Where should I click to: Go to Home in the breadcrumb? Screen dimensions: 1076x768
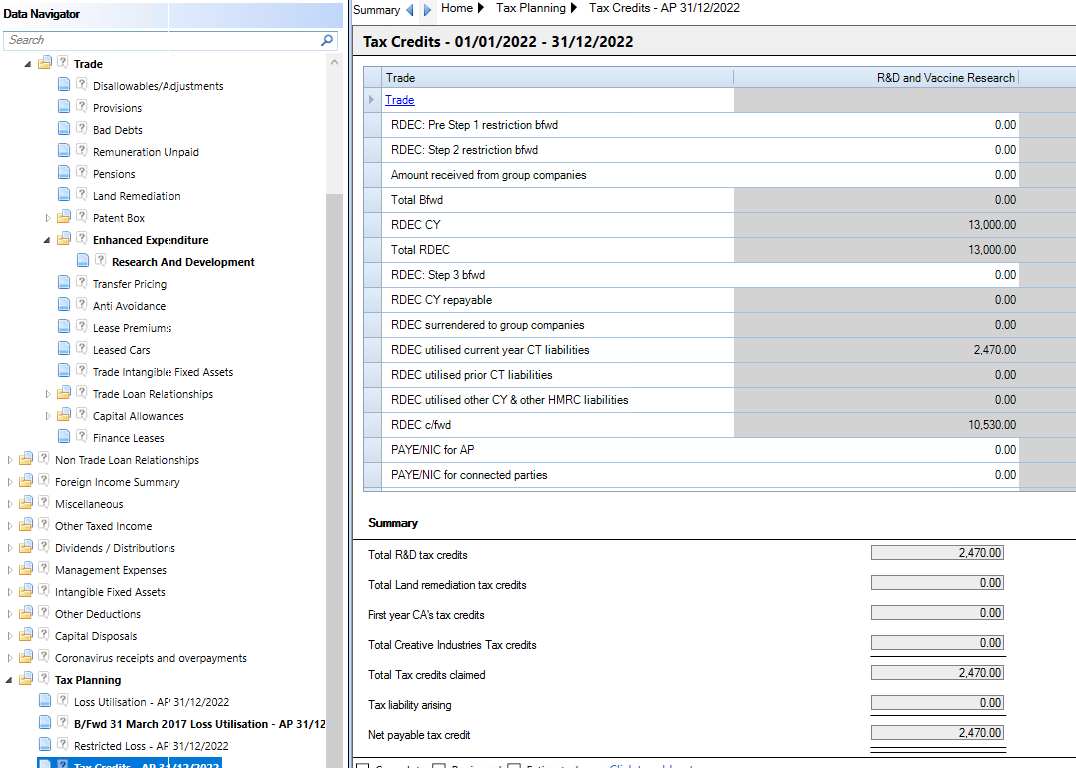[x=457, y=8]
